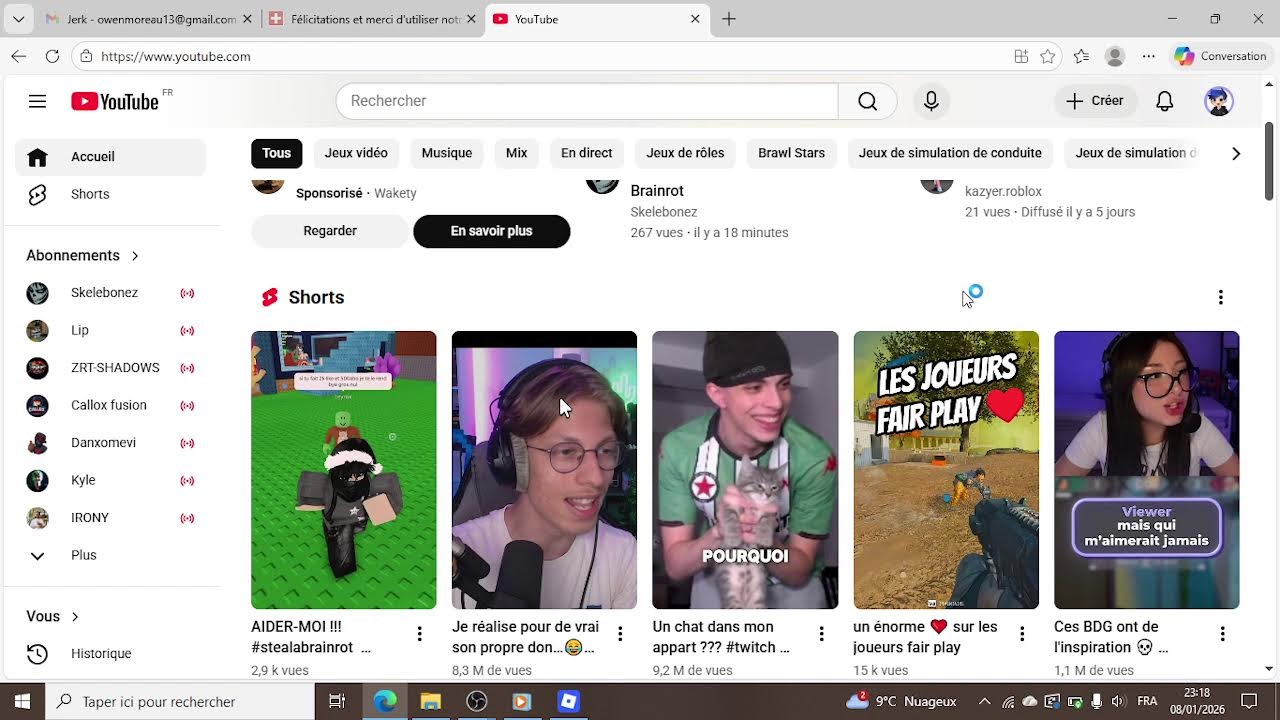Select the Jeux vidéo filter chip

(356, 153)
